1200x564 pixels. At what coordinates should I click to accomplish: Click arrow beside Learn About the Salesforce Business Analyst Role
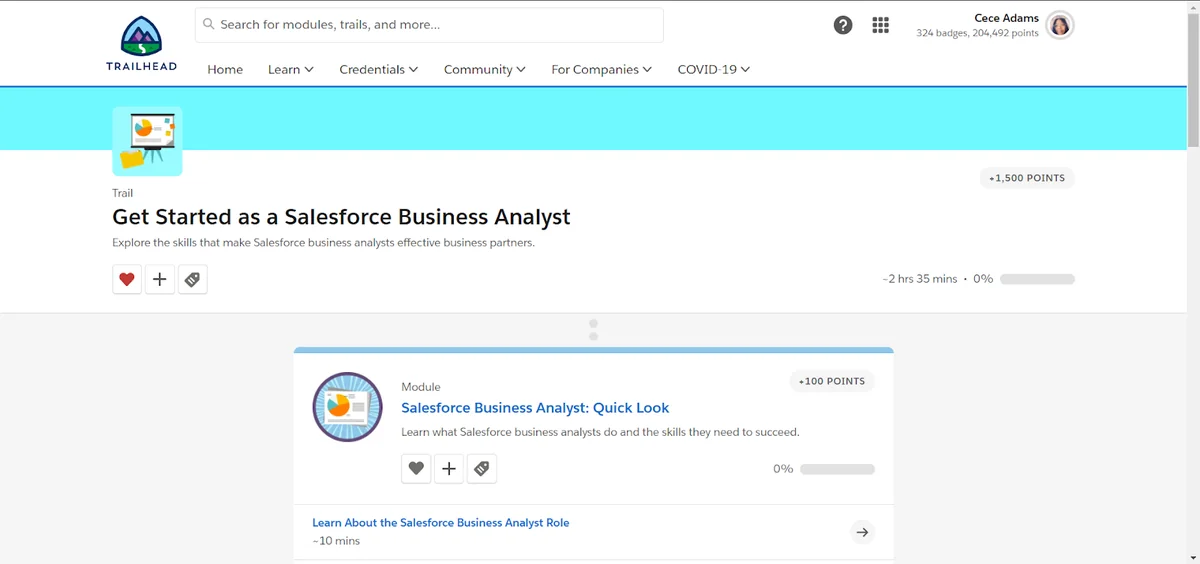[862, 532]
